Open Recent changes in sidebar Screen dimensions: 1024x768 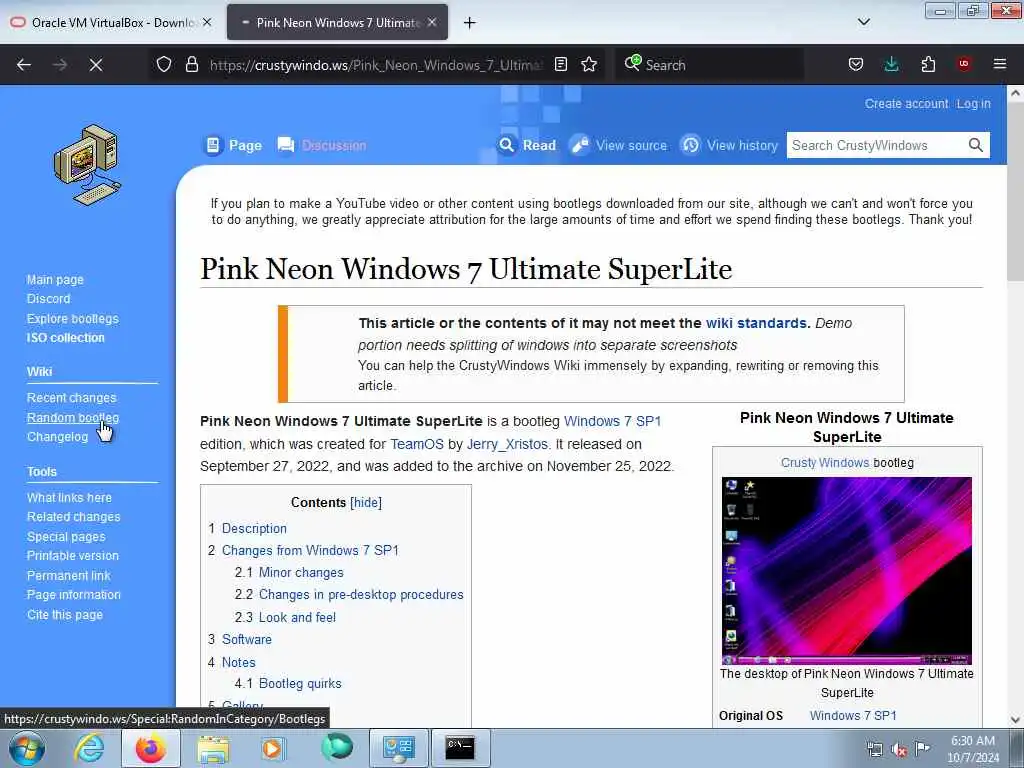pyautogui.click(x=71, y=398)
